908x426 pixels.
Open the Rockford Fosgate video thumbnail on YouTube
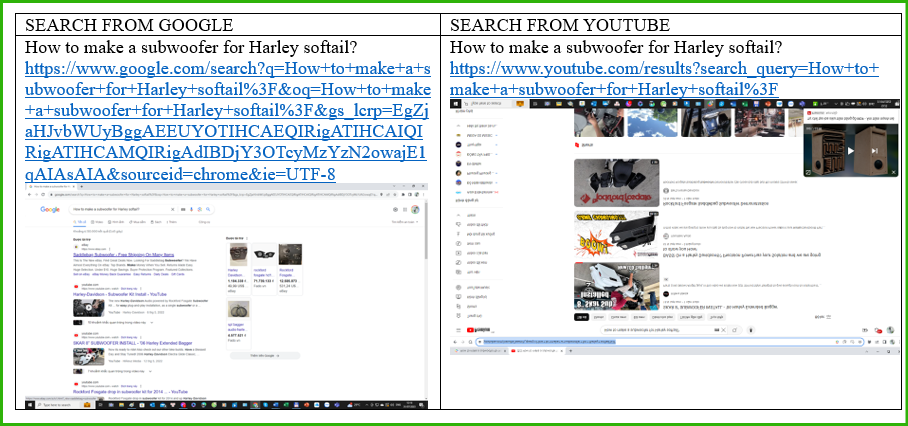pos(617,183)
